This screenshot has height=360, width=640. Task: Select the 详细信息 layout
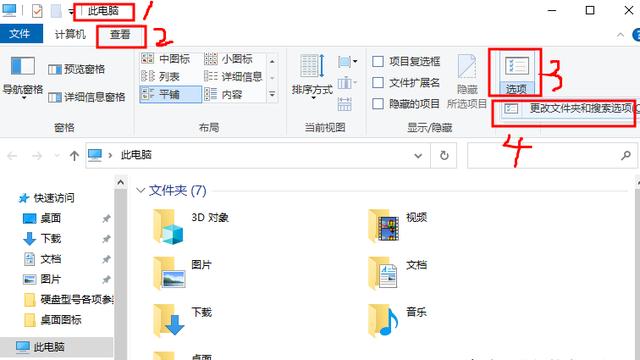coord(233,76)
